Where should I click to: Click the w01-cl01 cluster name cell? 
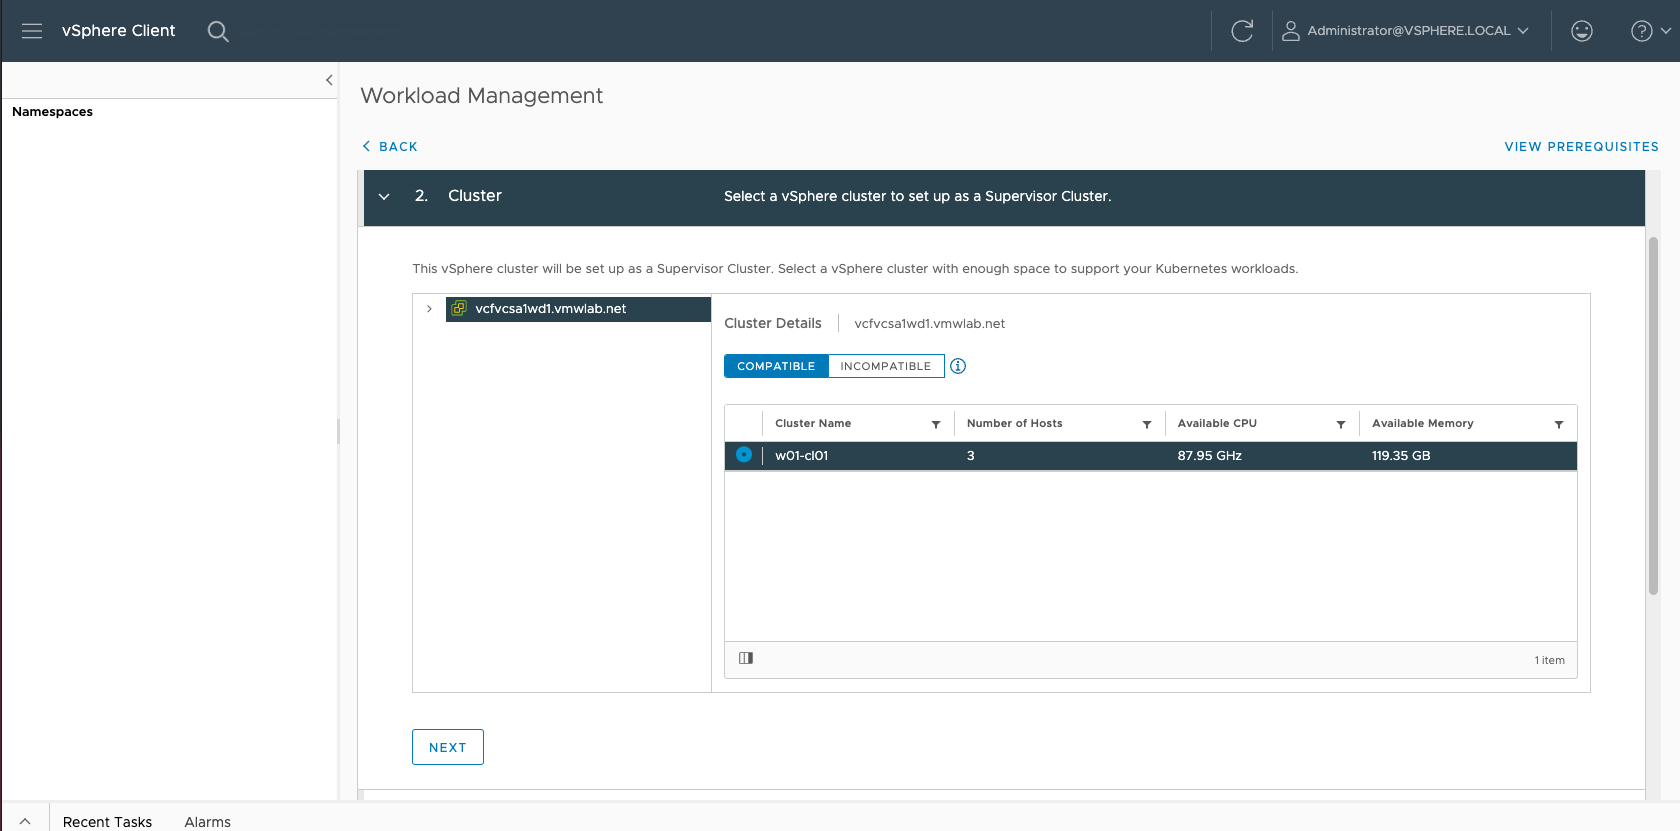pos(801,456)
